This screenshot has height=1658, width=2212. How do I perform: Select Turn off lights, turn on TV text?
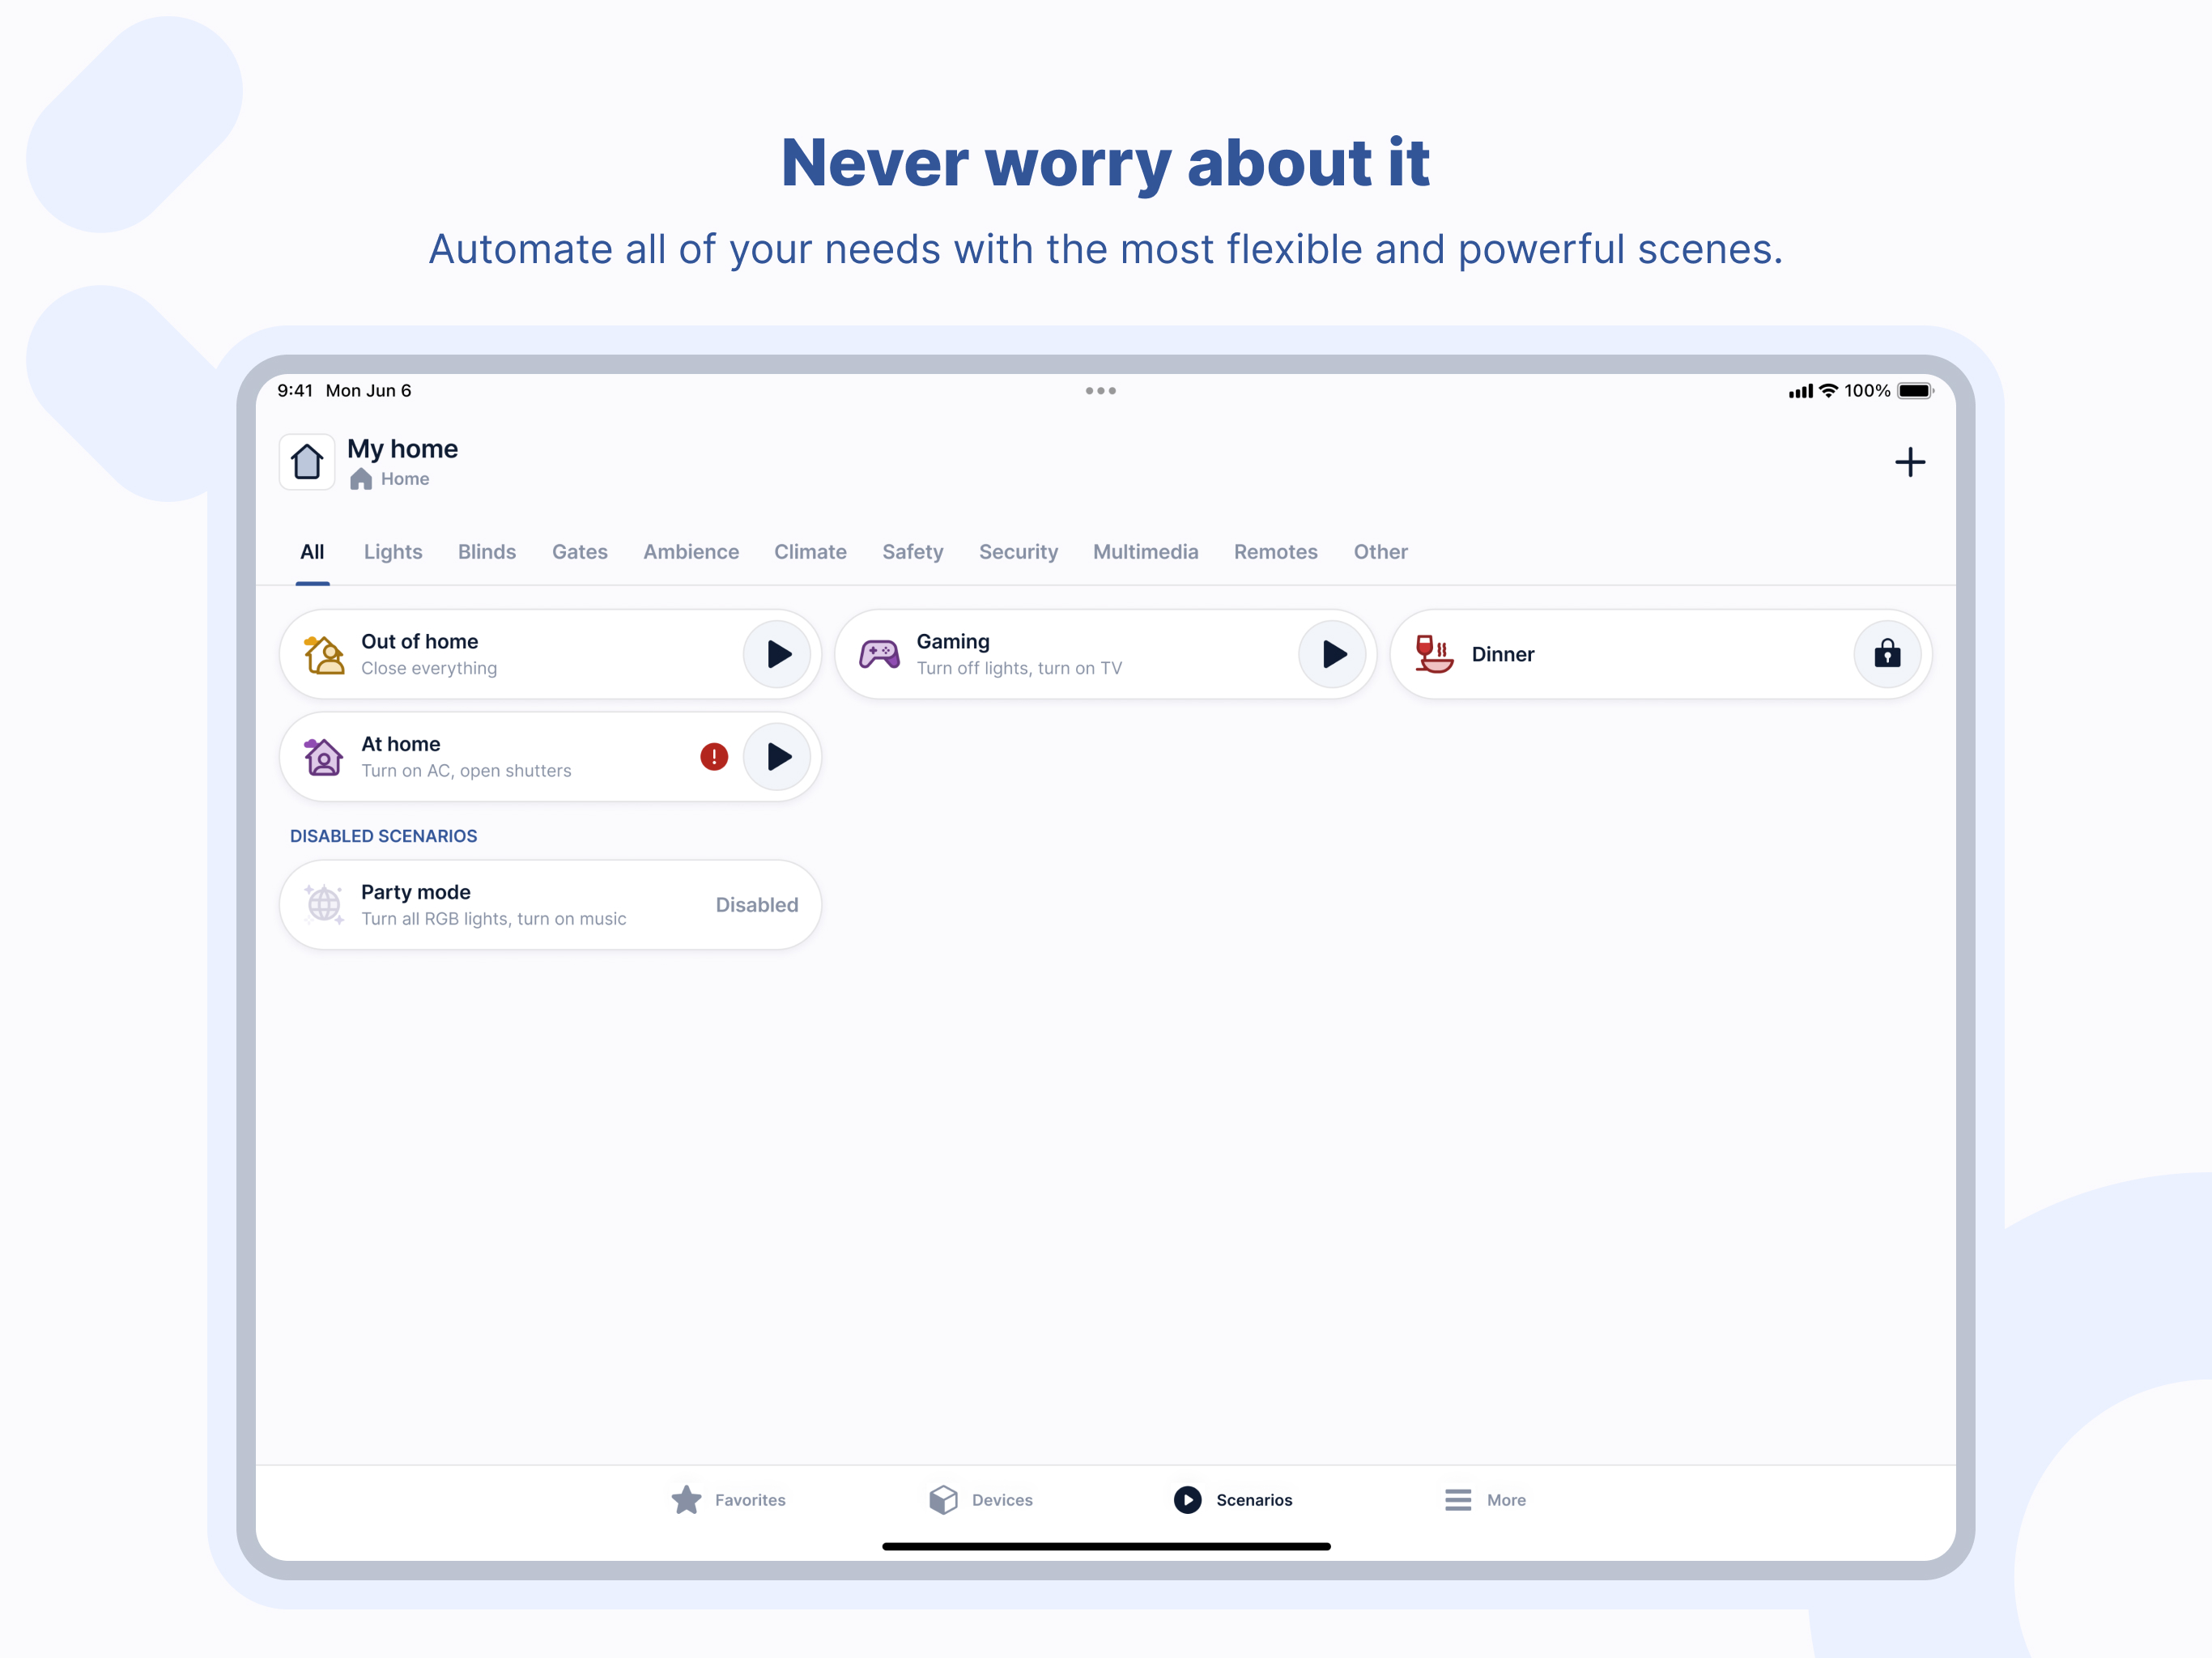[x=1019, y=668]
